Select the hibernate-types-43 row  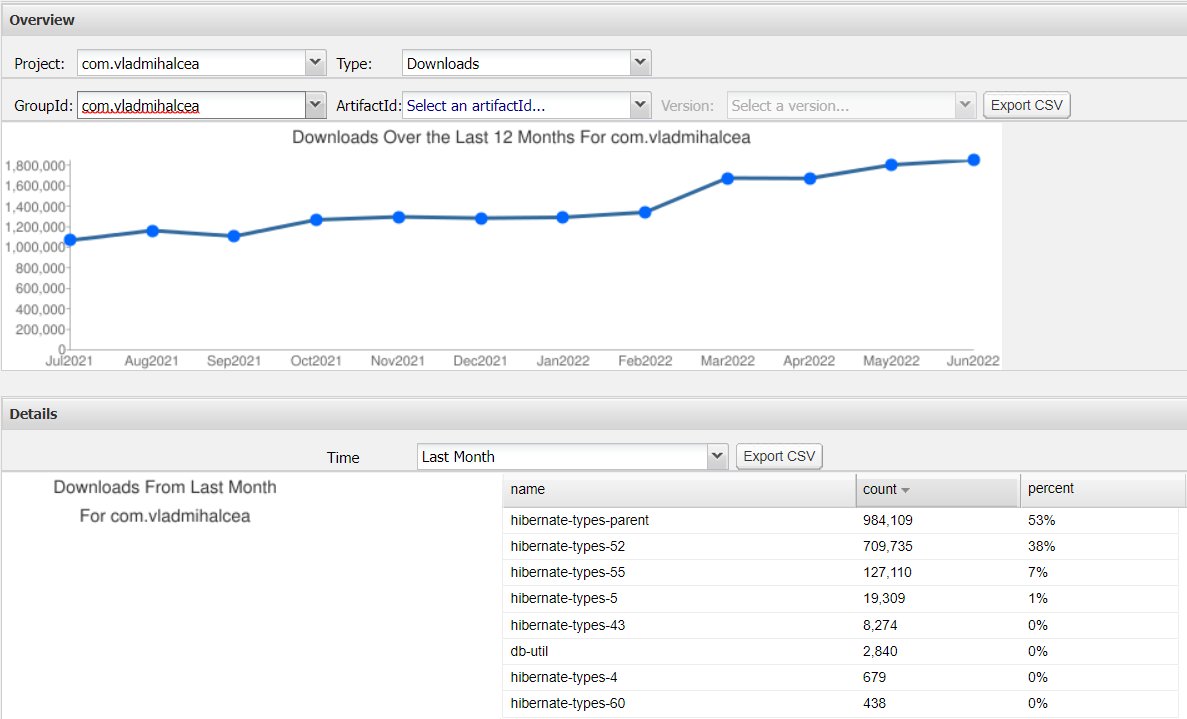click(840, 625)
